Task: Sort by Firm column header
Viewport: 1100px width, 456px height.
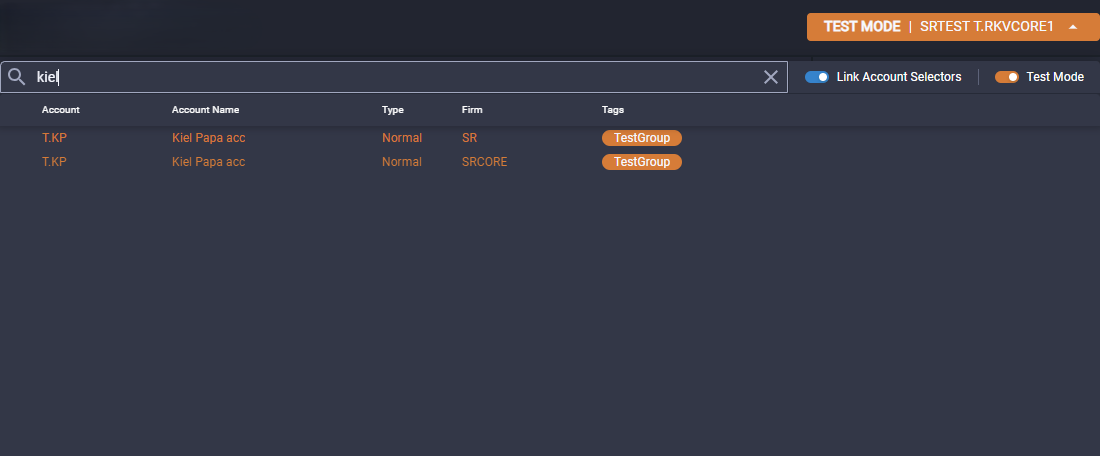Action: (x=472, y=109)
